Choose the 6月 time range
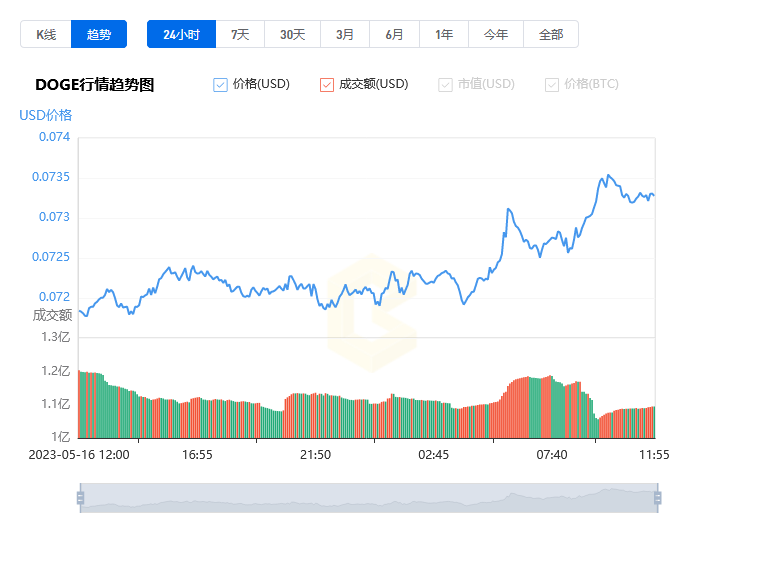The height and width of the screenshot is (563, 780). [x=394, y=34]
